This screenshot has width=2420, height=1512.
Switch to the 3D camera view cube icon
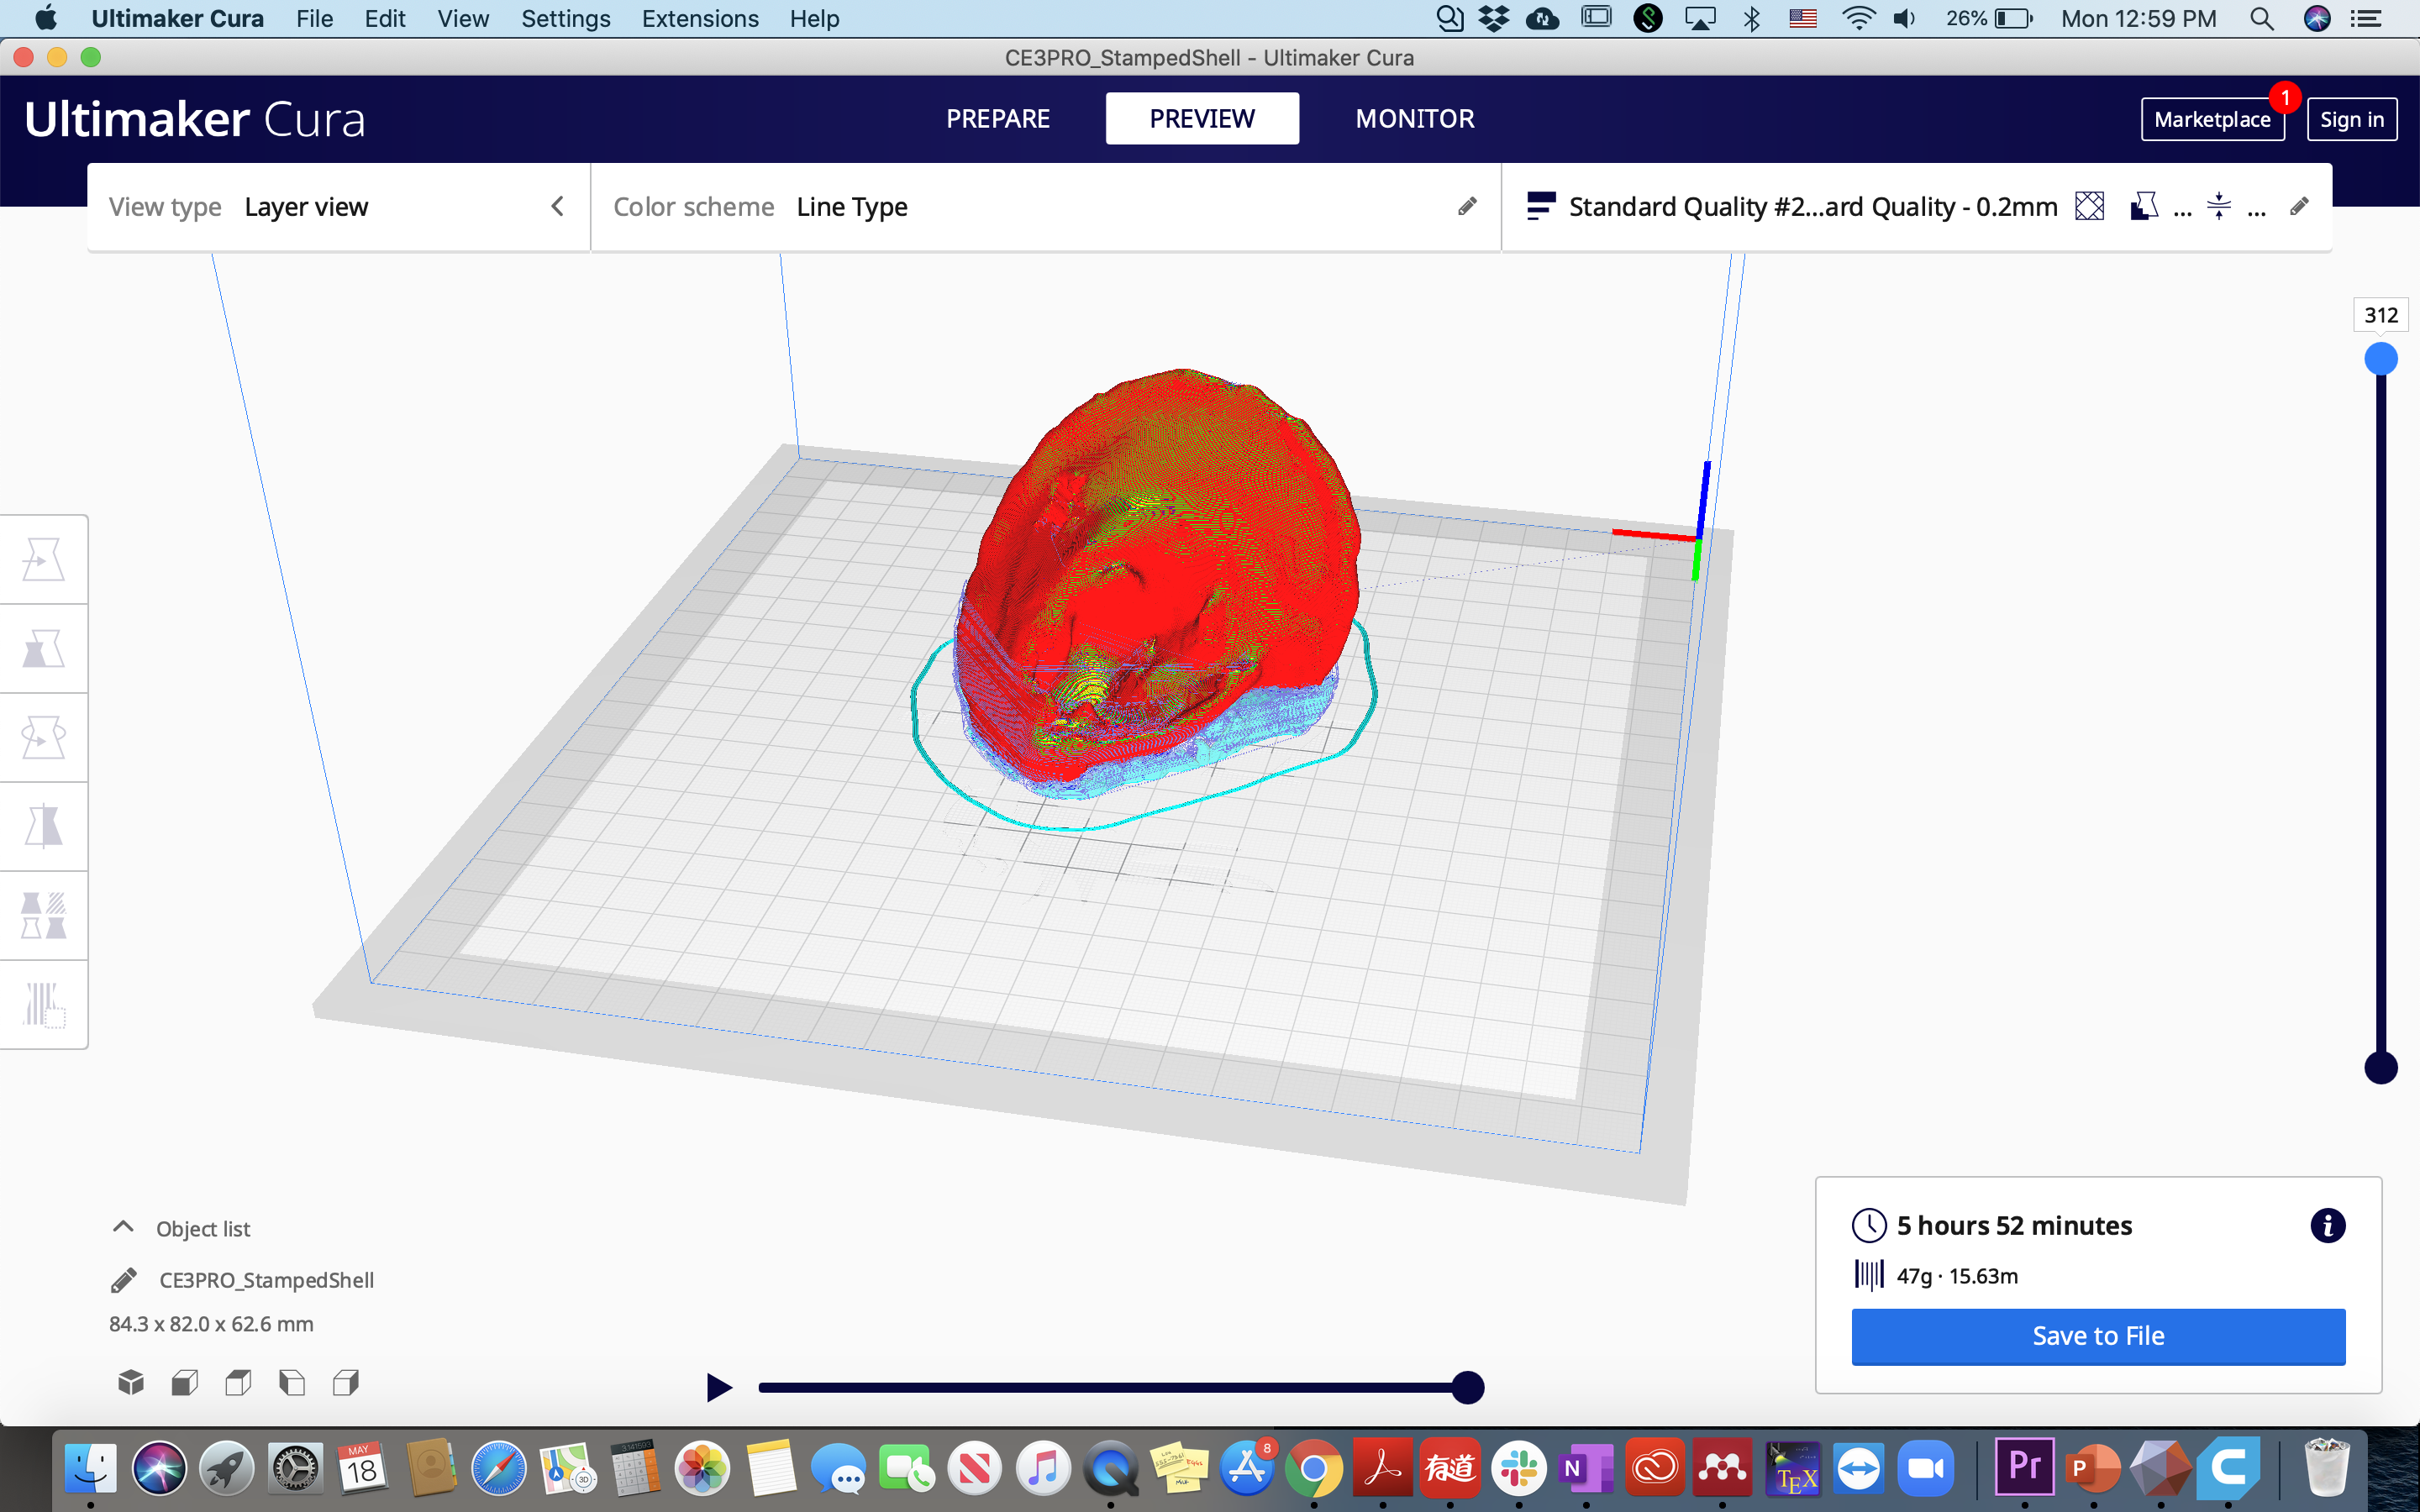point(131,1383)
